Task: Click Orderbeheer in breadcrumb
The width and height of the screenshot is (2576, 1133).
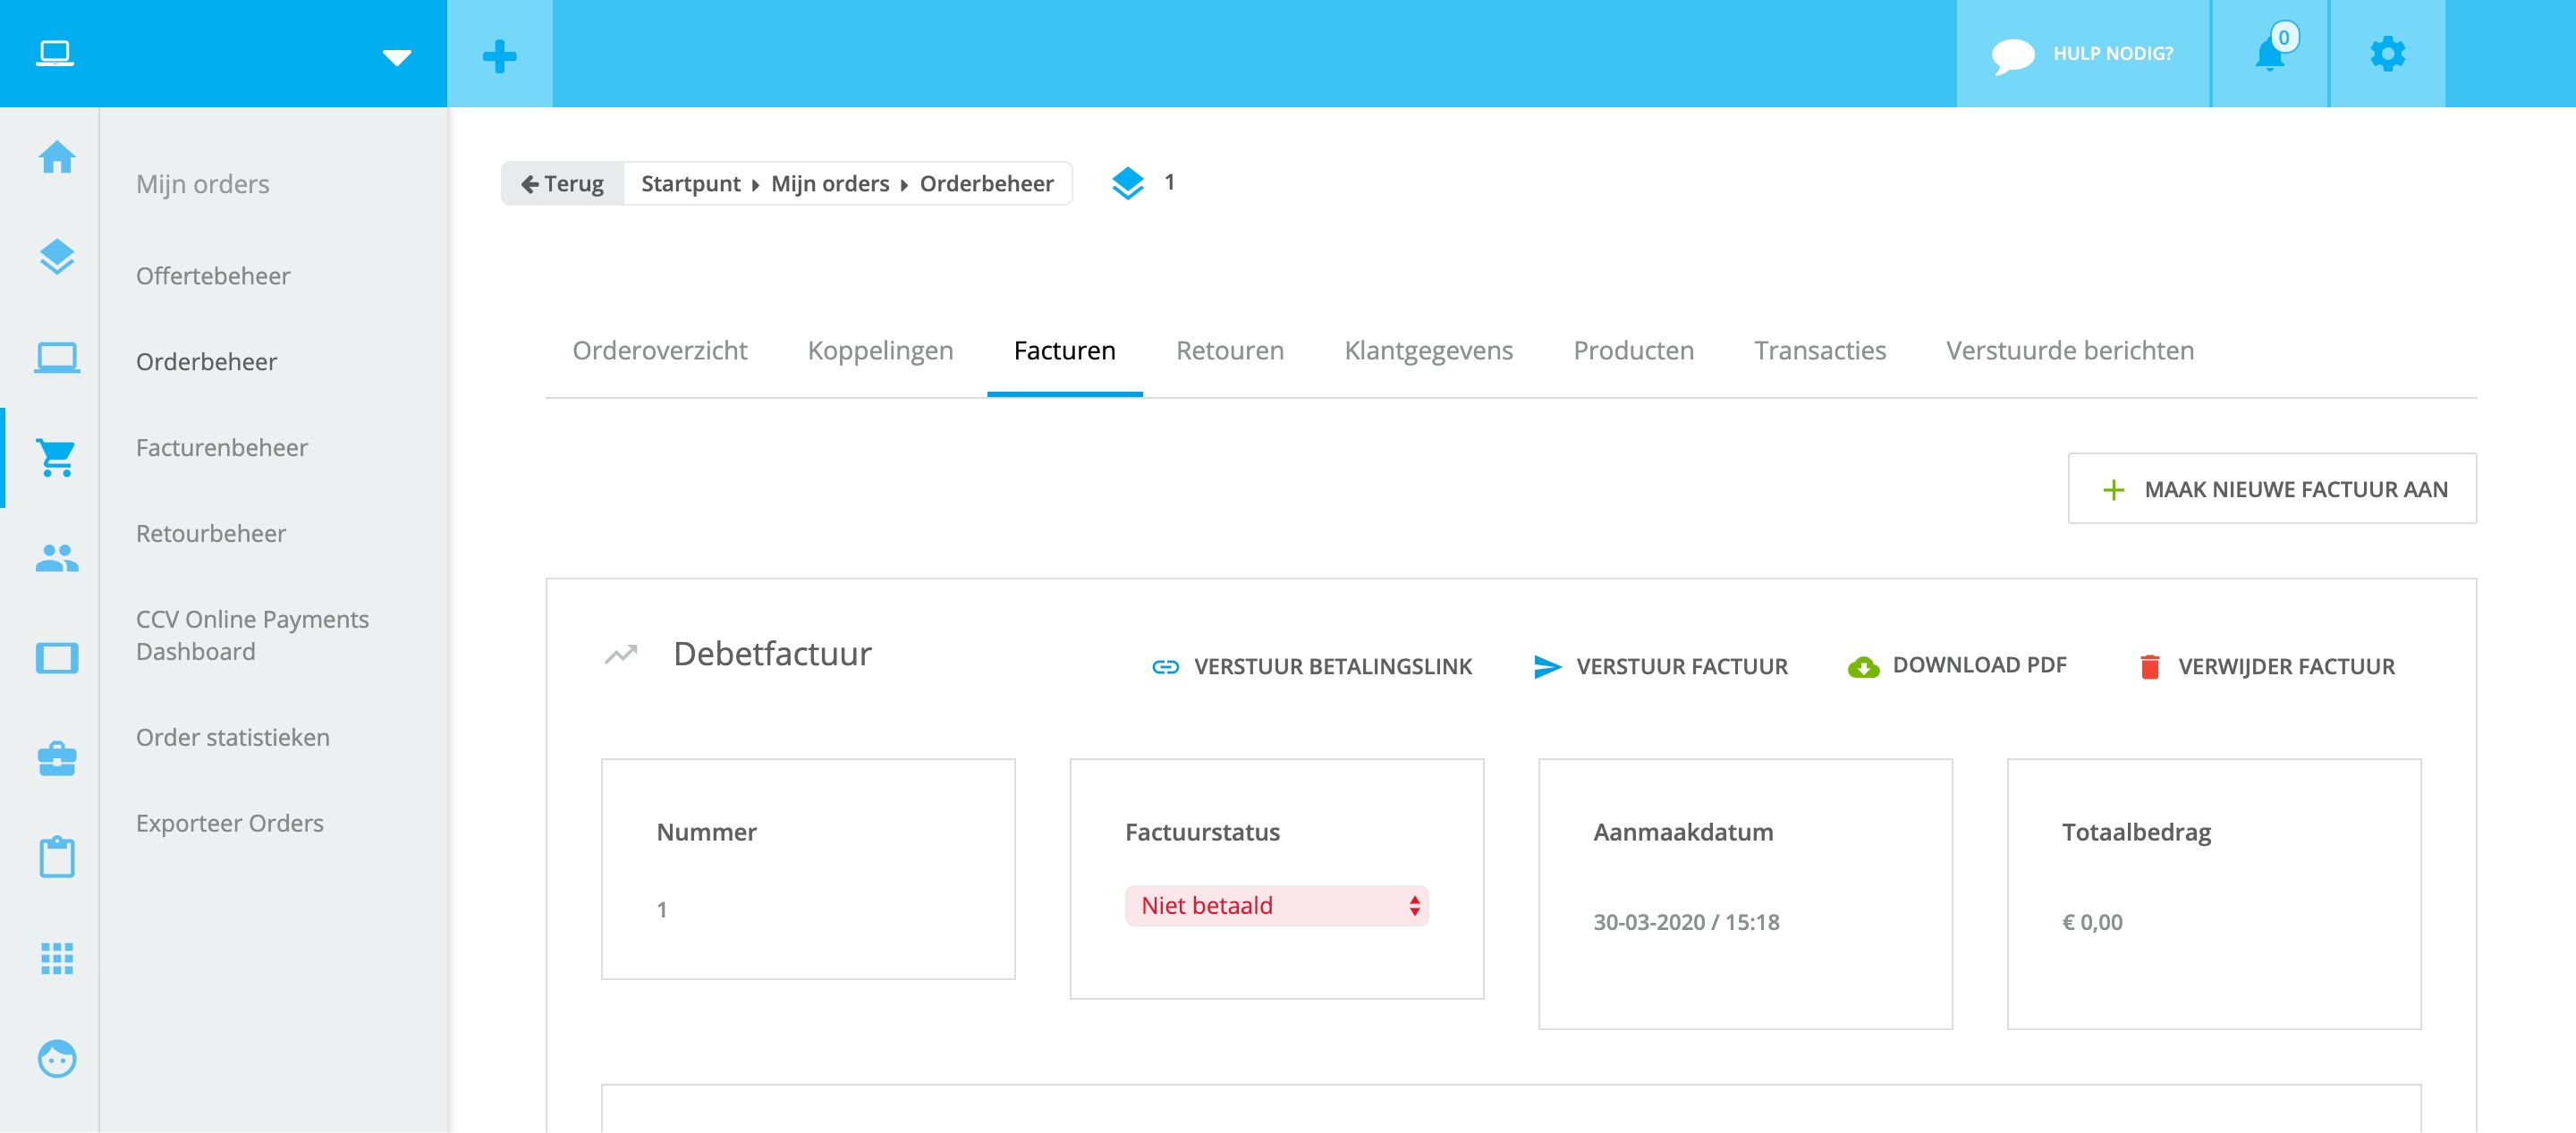Action: (987, 184)
